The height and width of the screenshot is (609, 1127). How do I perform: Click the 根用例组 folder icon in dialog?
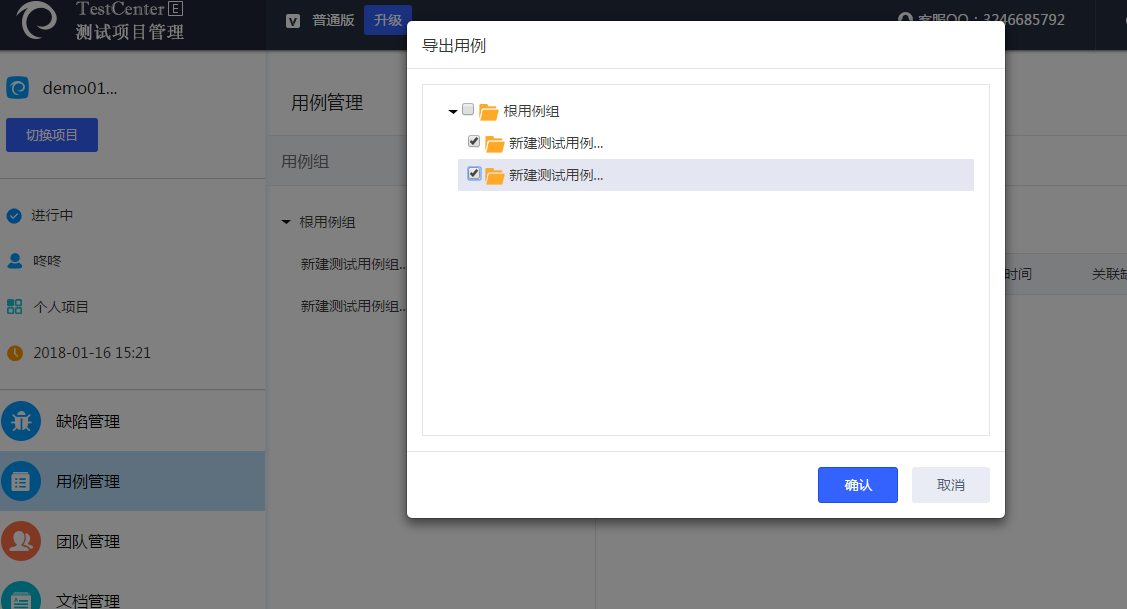click(x=488, y=112)
